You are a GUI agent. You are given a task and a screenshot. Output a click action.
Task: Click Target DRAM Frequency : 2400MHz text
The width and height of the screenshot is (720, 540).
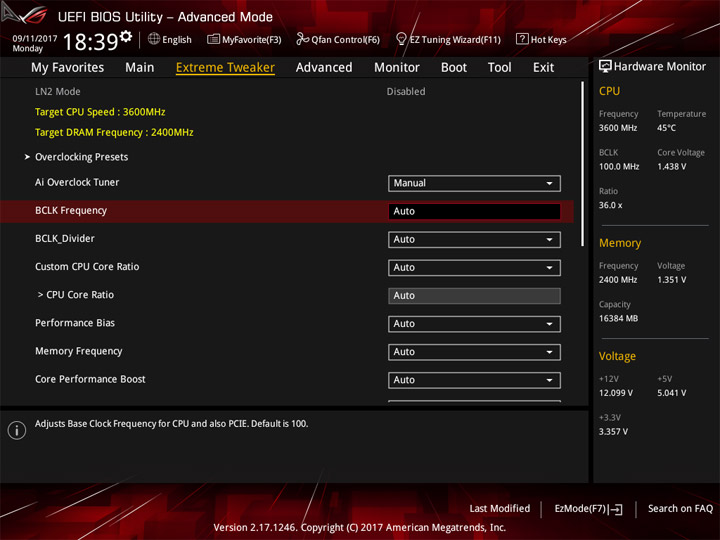pos(114,132)
